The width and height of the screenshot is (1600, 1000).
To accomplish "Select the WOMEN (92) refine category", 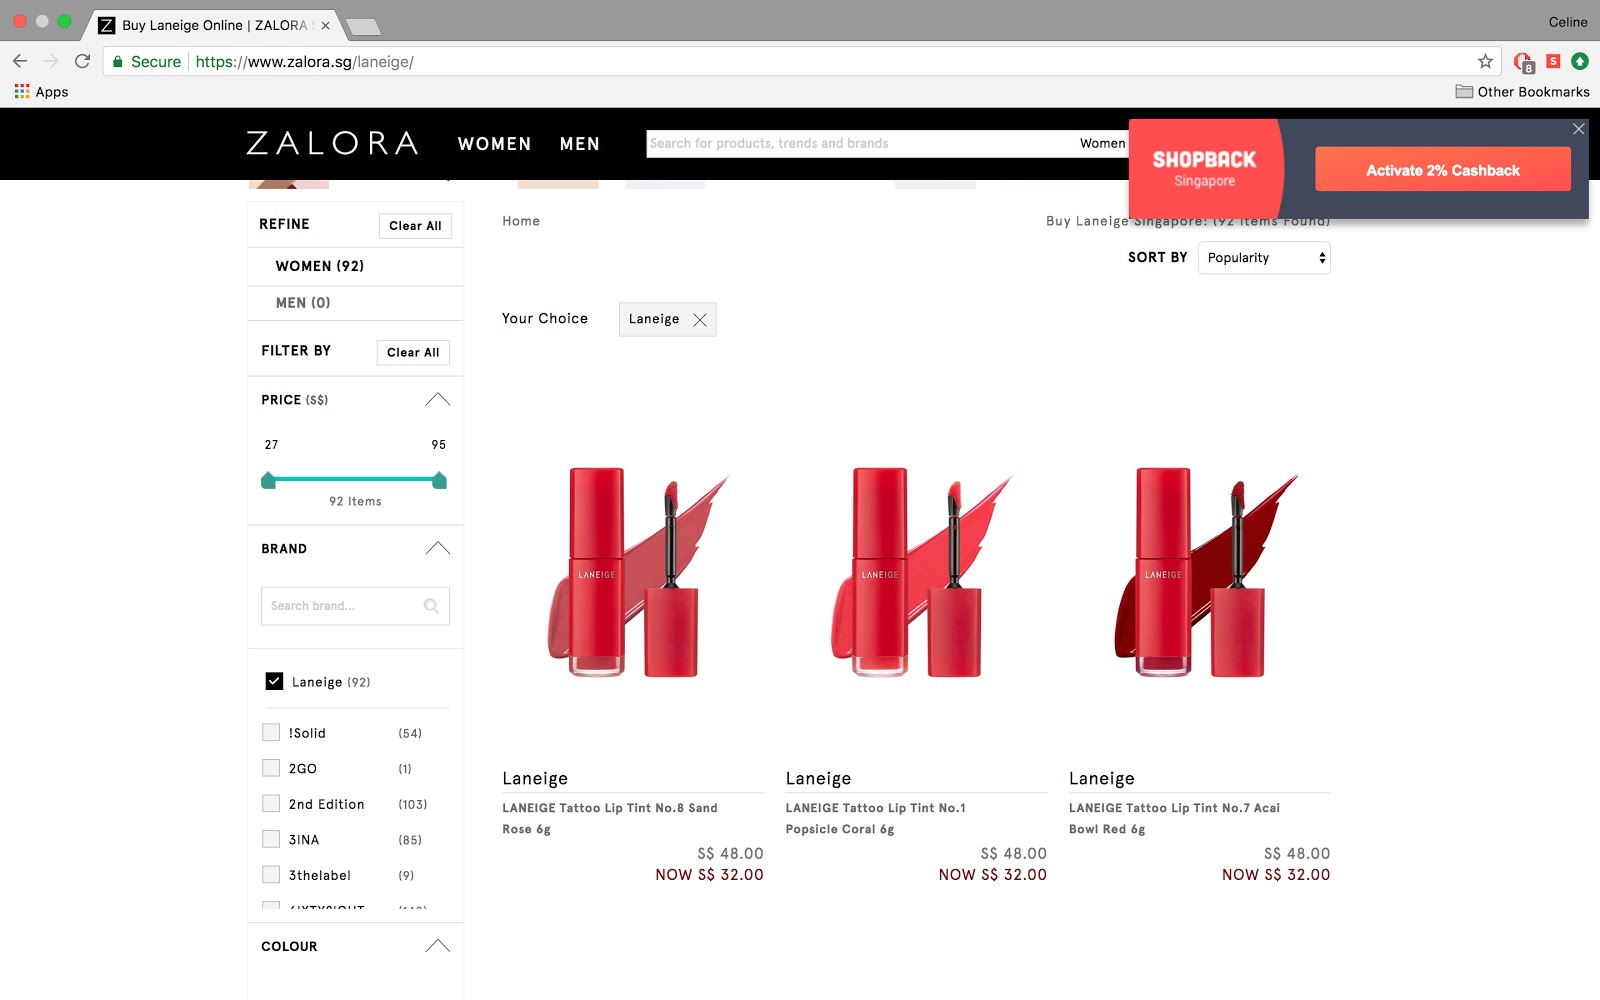I will (320, 266).
